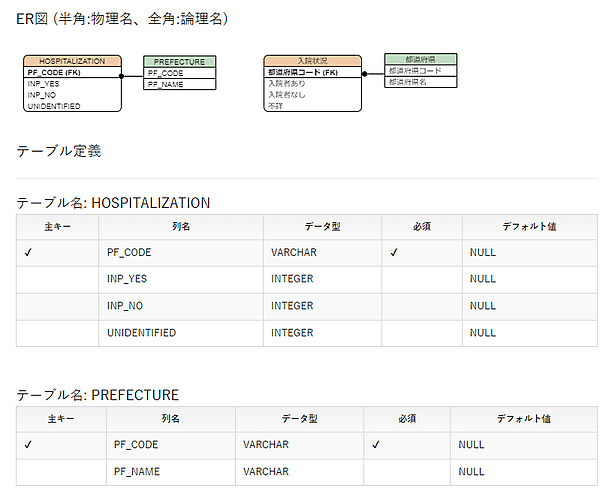Image resolution: width=600 pixels, height=491 pixels.
Task: Click the テーブル定義 section heading
Action: (59, 152)
